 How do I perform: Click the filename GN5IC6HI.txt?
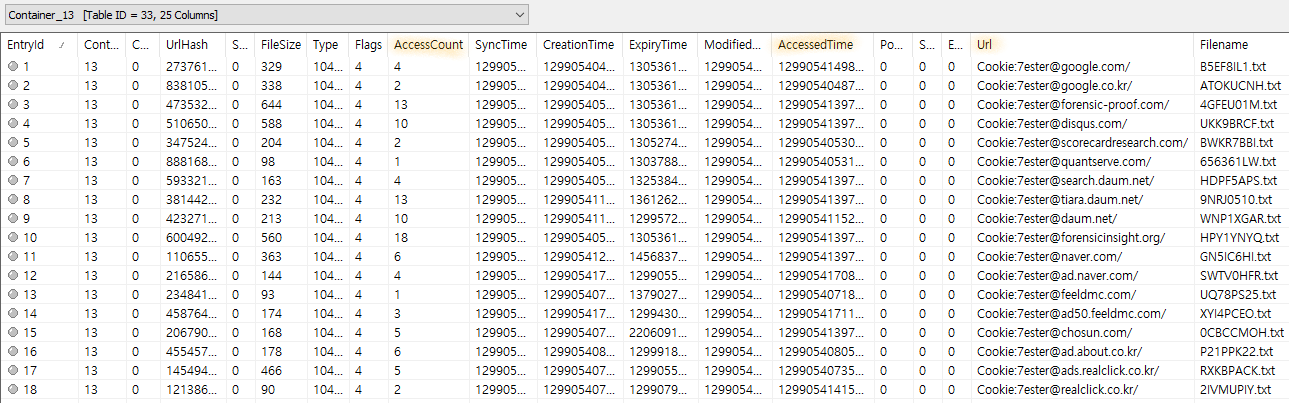click(1236, 256)
